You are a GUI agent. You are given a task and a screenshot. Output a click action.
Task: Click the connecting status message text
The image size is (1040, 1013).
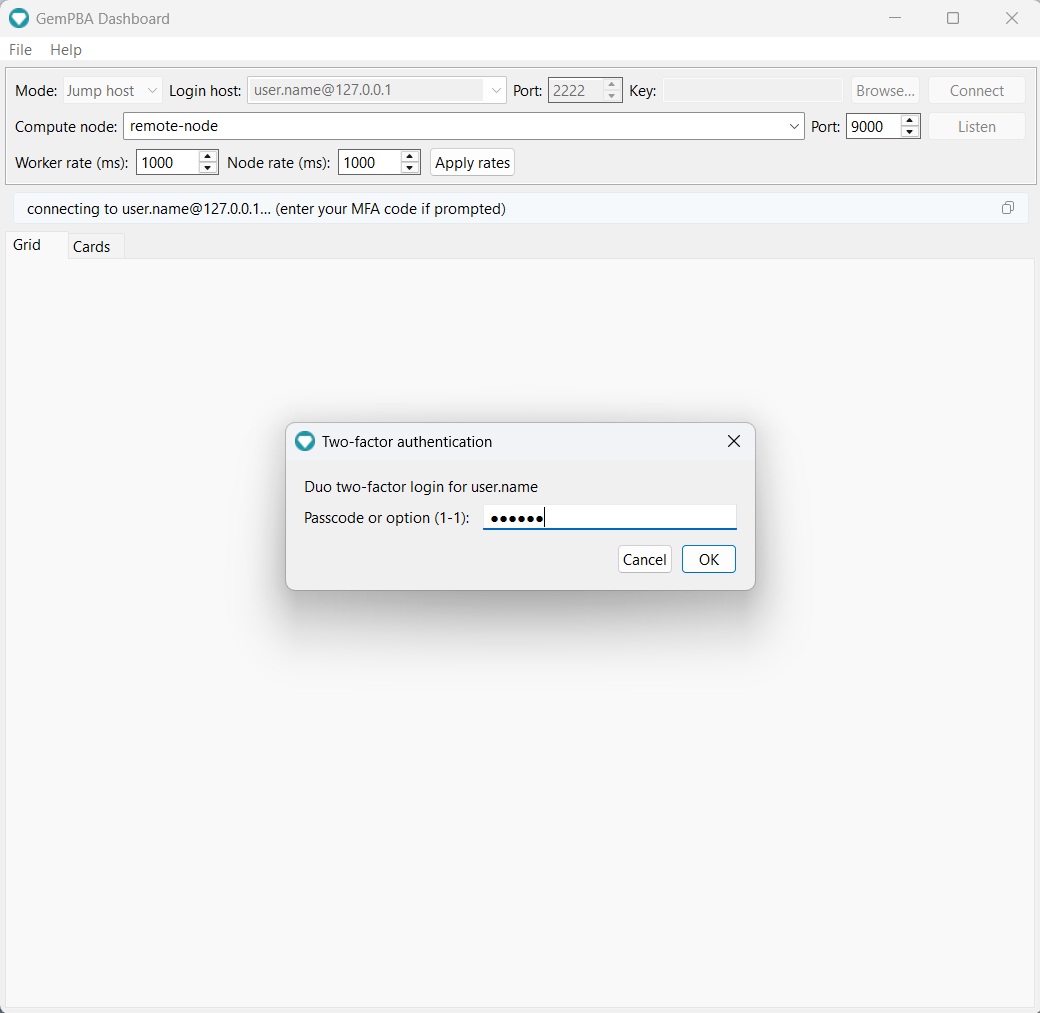[x=266, y=209]
